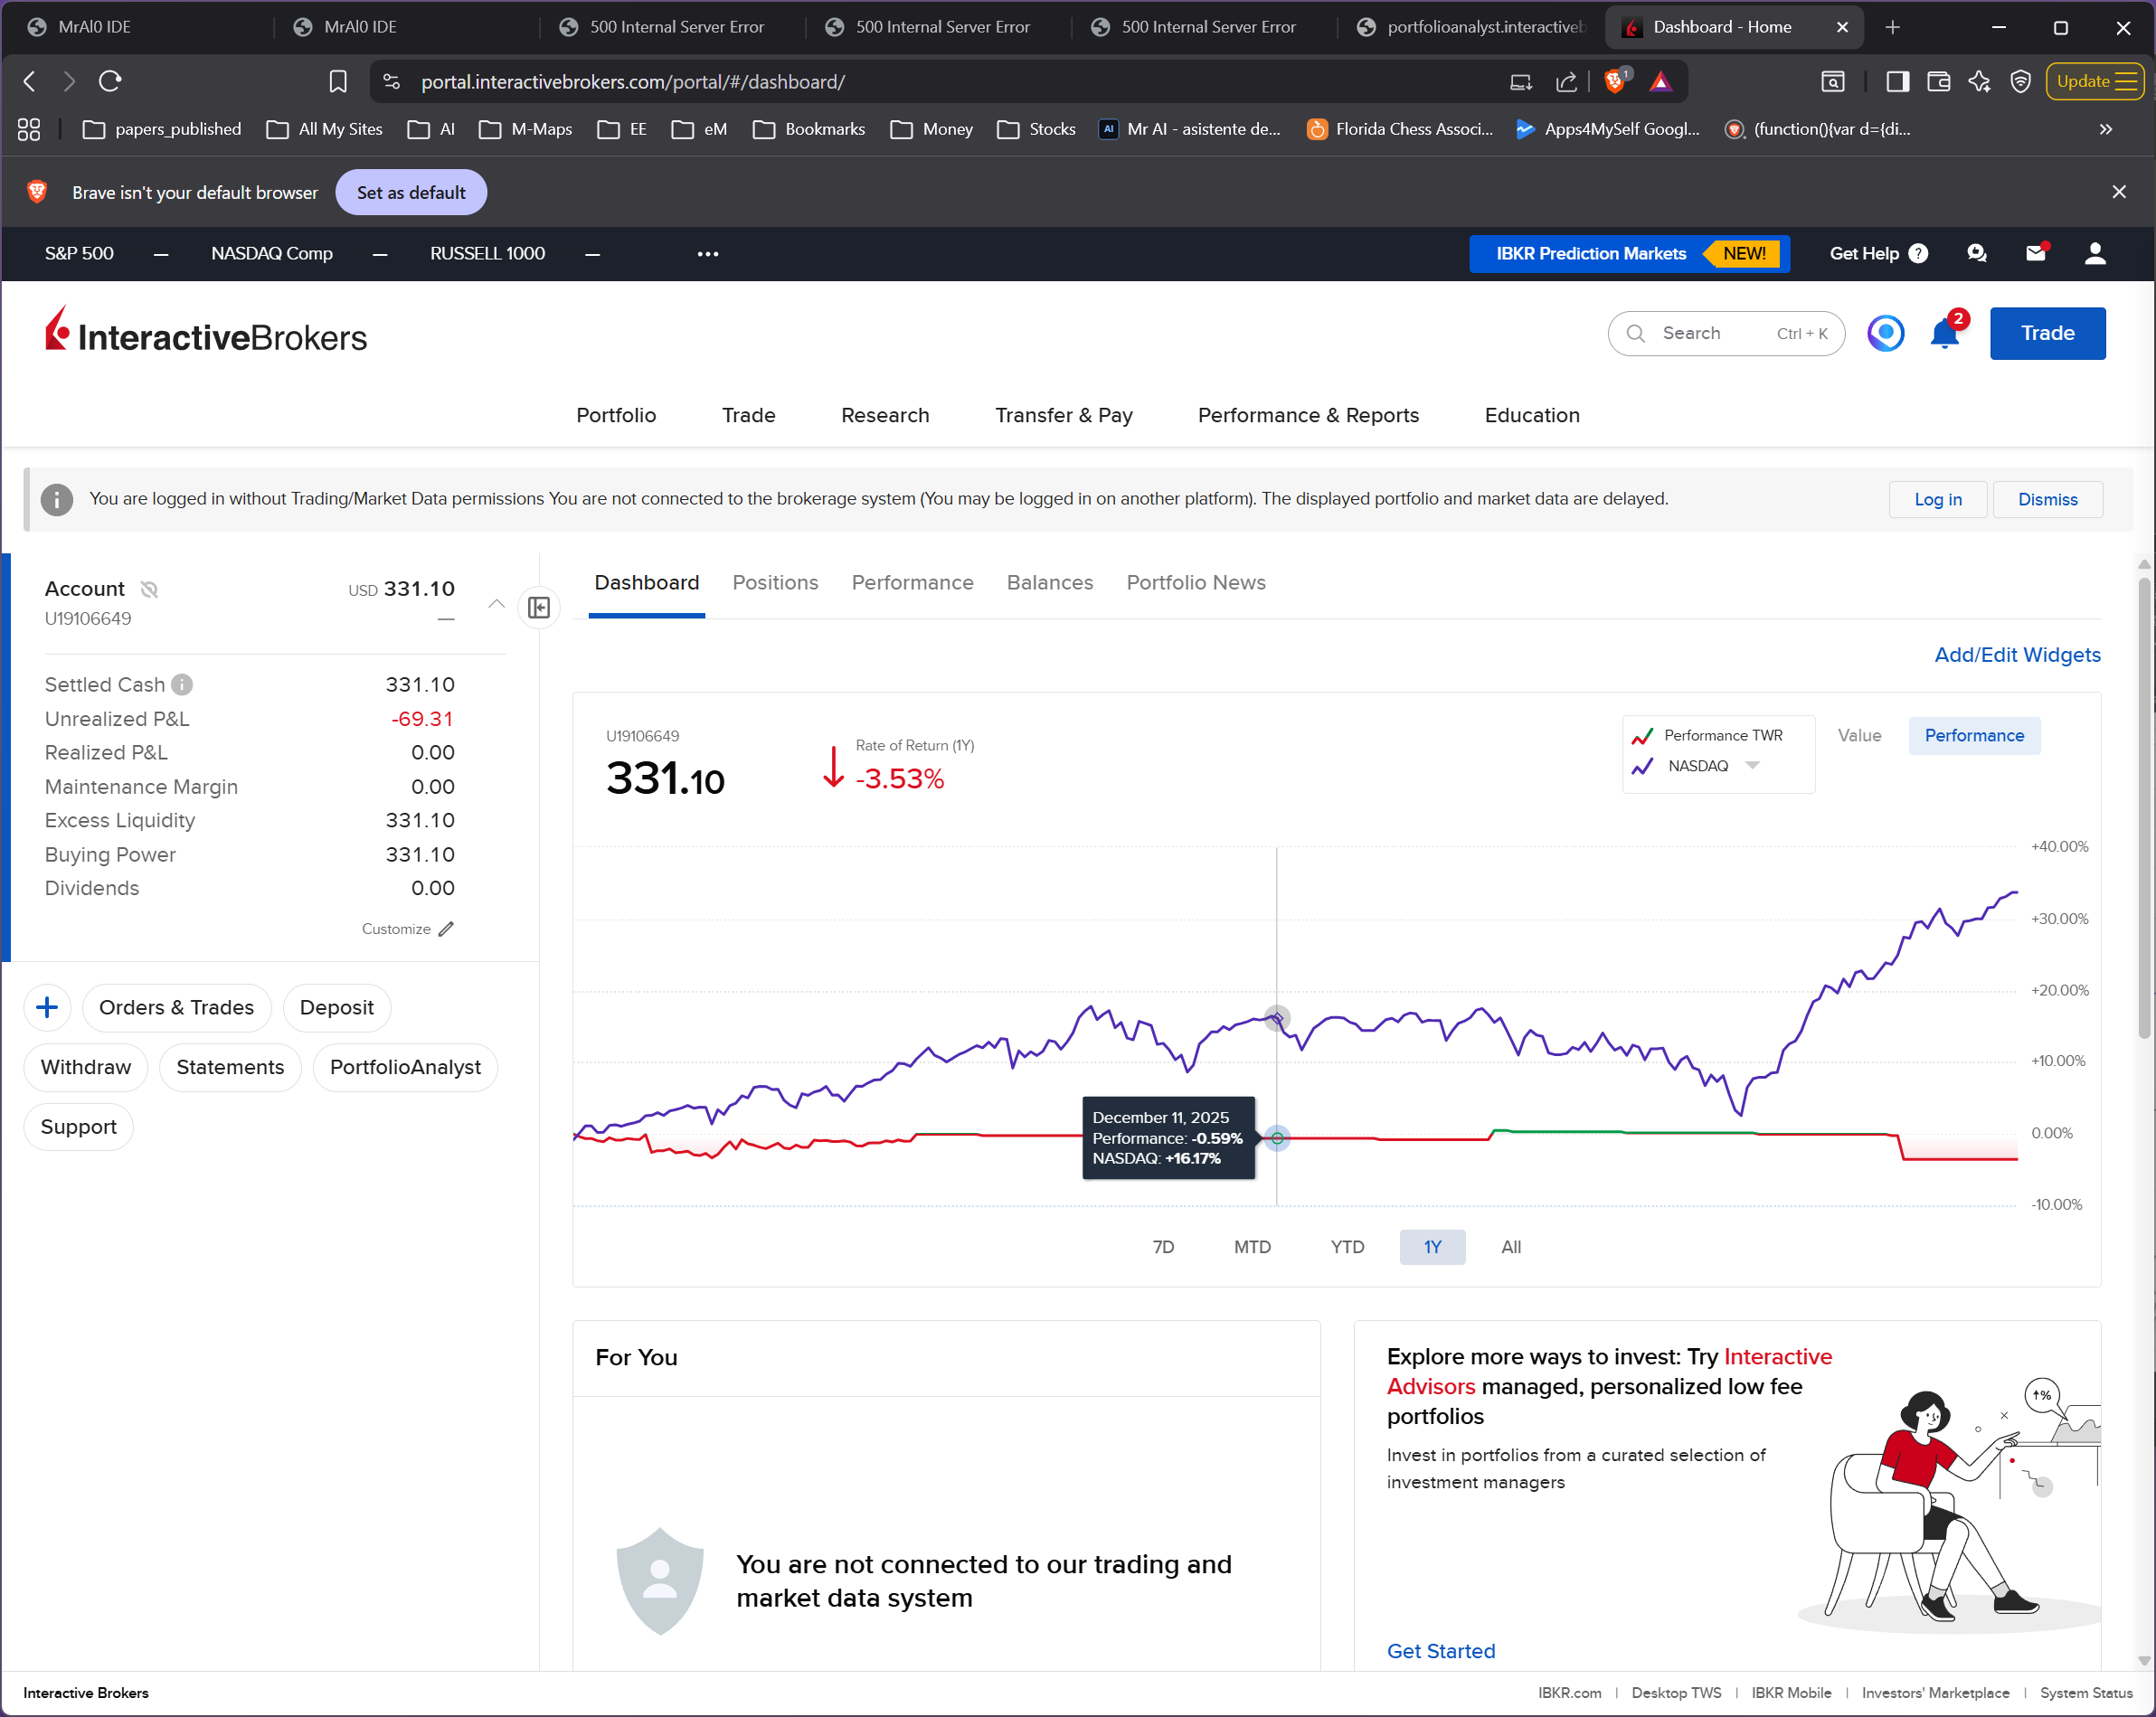Screen dimensions: 2156x1717
Task: Open more market indices ellipsis
Action: (x=708, y=254)
